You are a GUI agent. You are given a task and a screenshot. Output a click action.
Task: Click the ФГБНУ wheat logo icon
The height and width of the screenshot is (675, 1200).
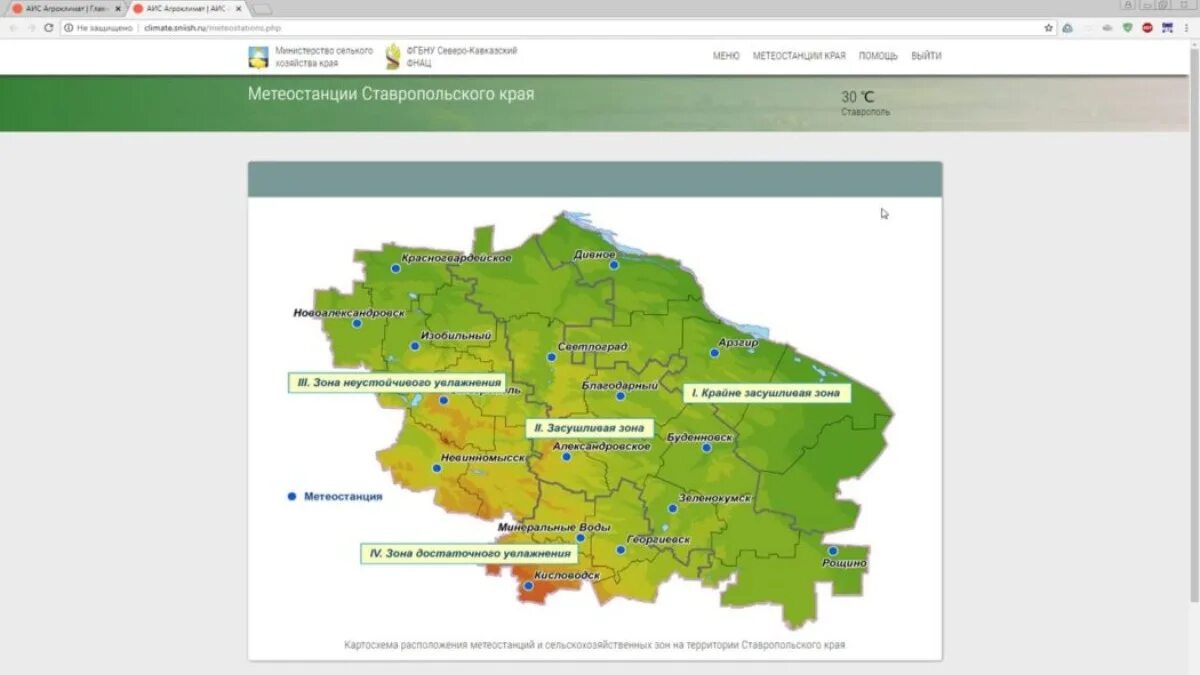(x=392, y=56)
